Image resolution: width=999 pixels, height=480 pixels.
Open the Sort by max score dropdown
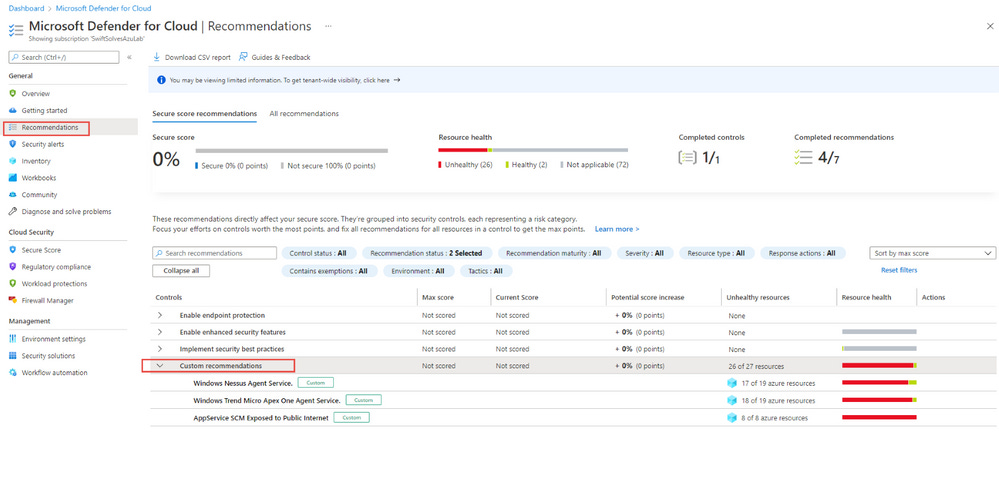(932, 253)
